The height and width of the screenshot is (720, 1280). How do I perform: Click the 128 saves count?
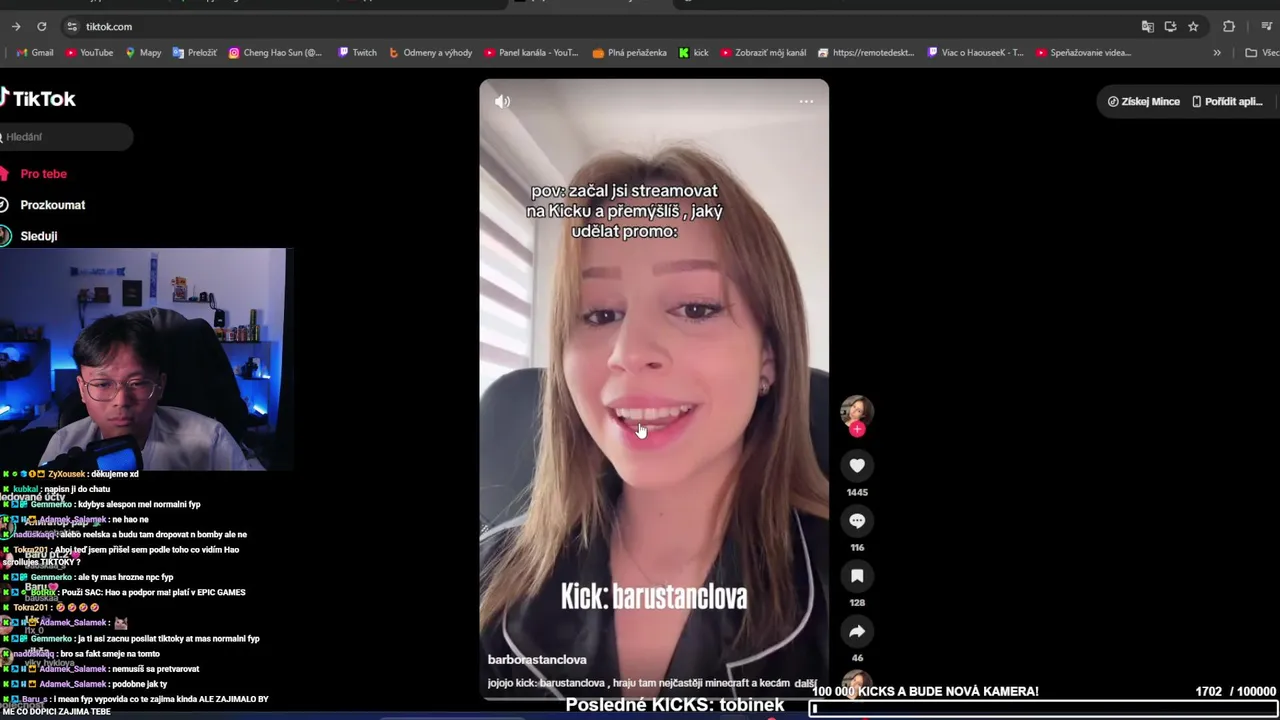click(857, 602)
